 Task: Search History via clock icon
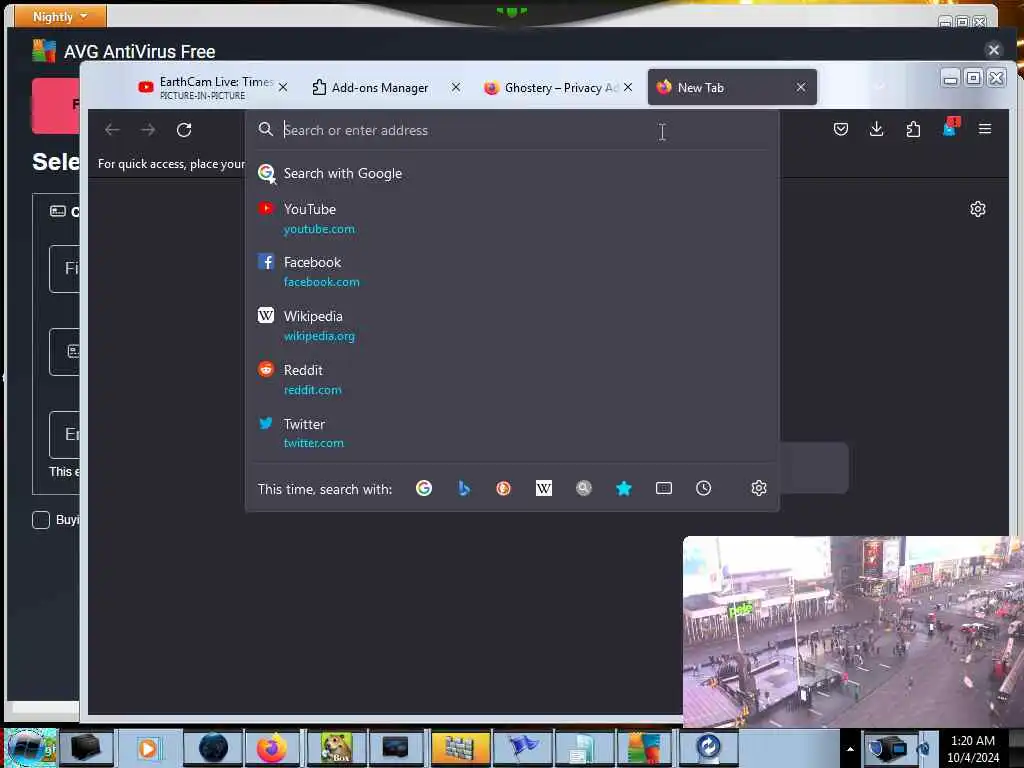point(703,488)
